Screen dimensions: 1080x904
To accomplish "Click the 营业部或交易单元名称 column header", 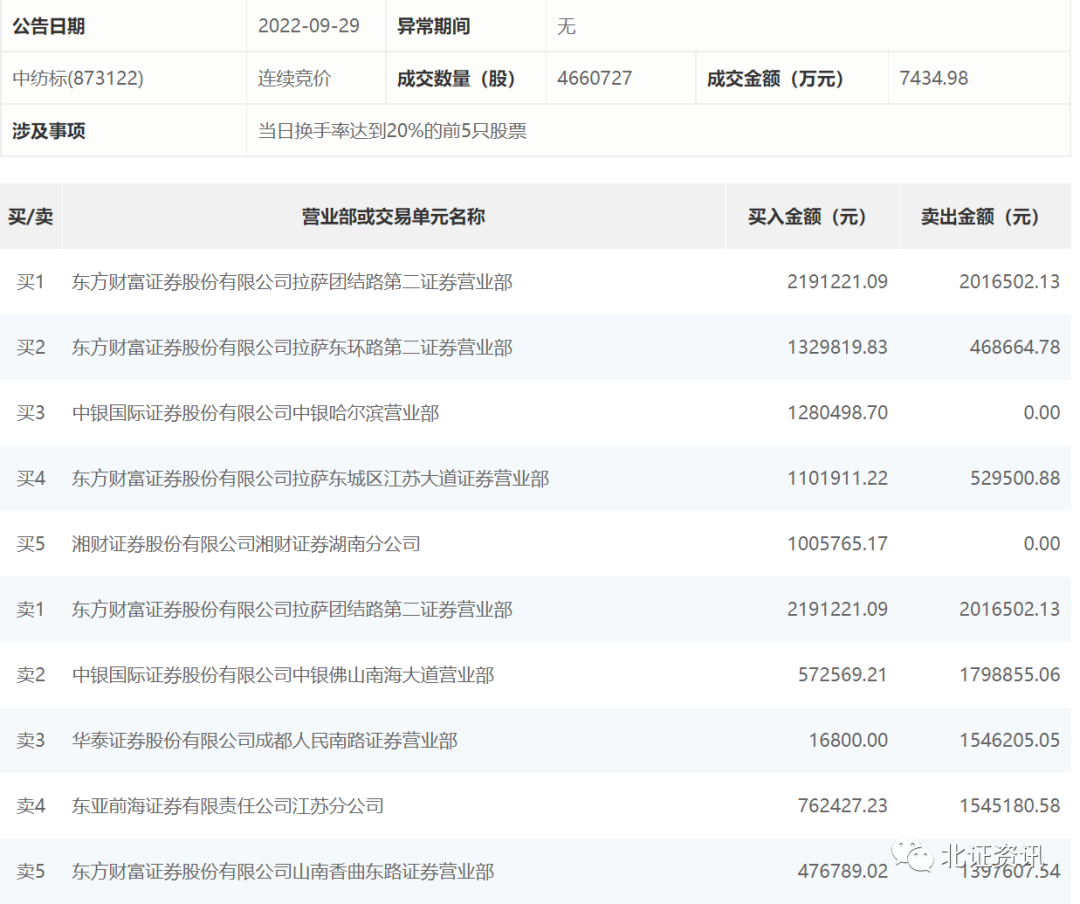I will pos(393,217).
